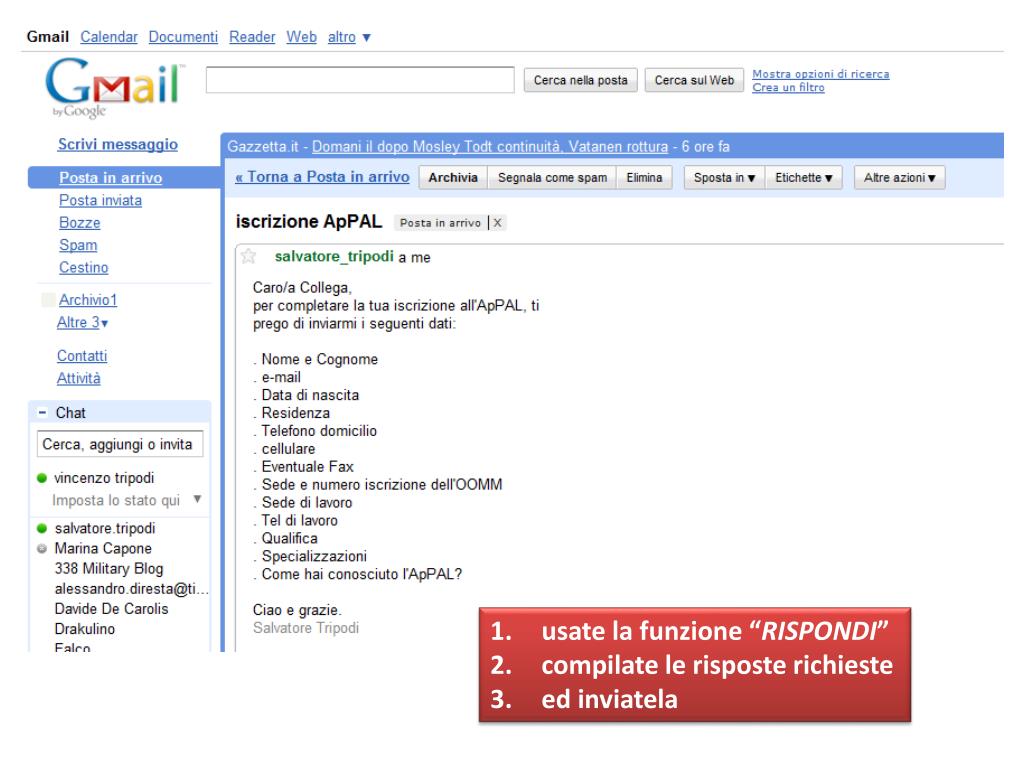Open the Gazzetta.it Mosley Todt headline link
Screen dimensions: 1024x768
click(x=490, y=147)
